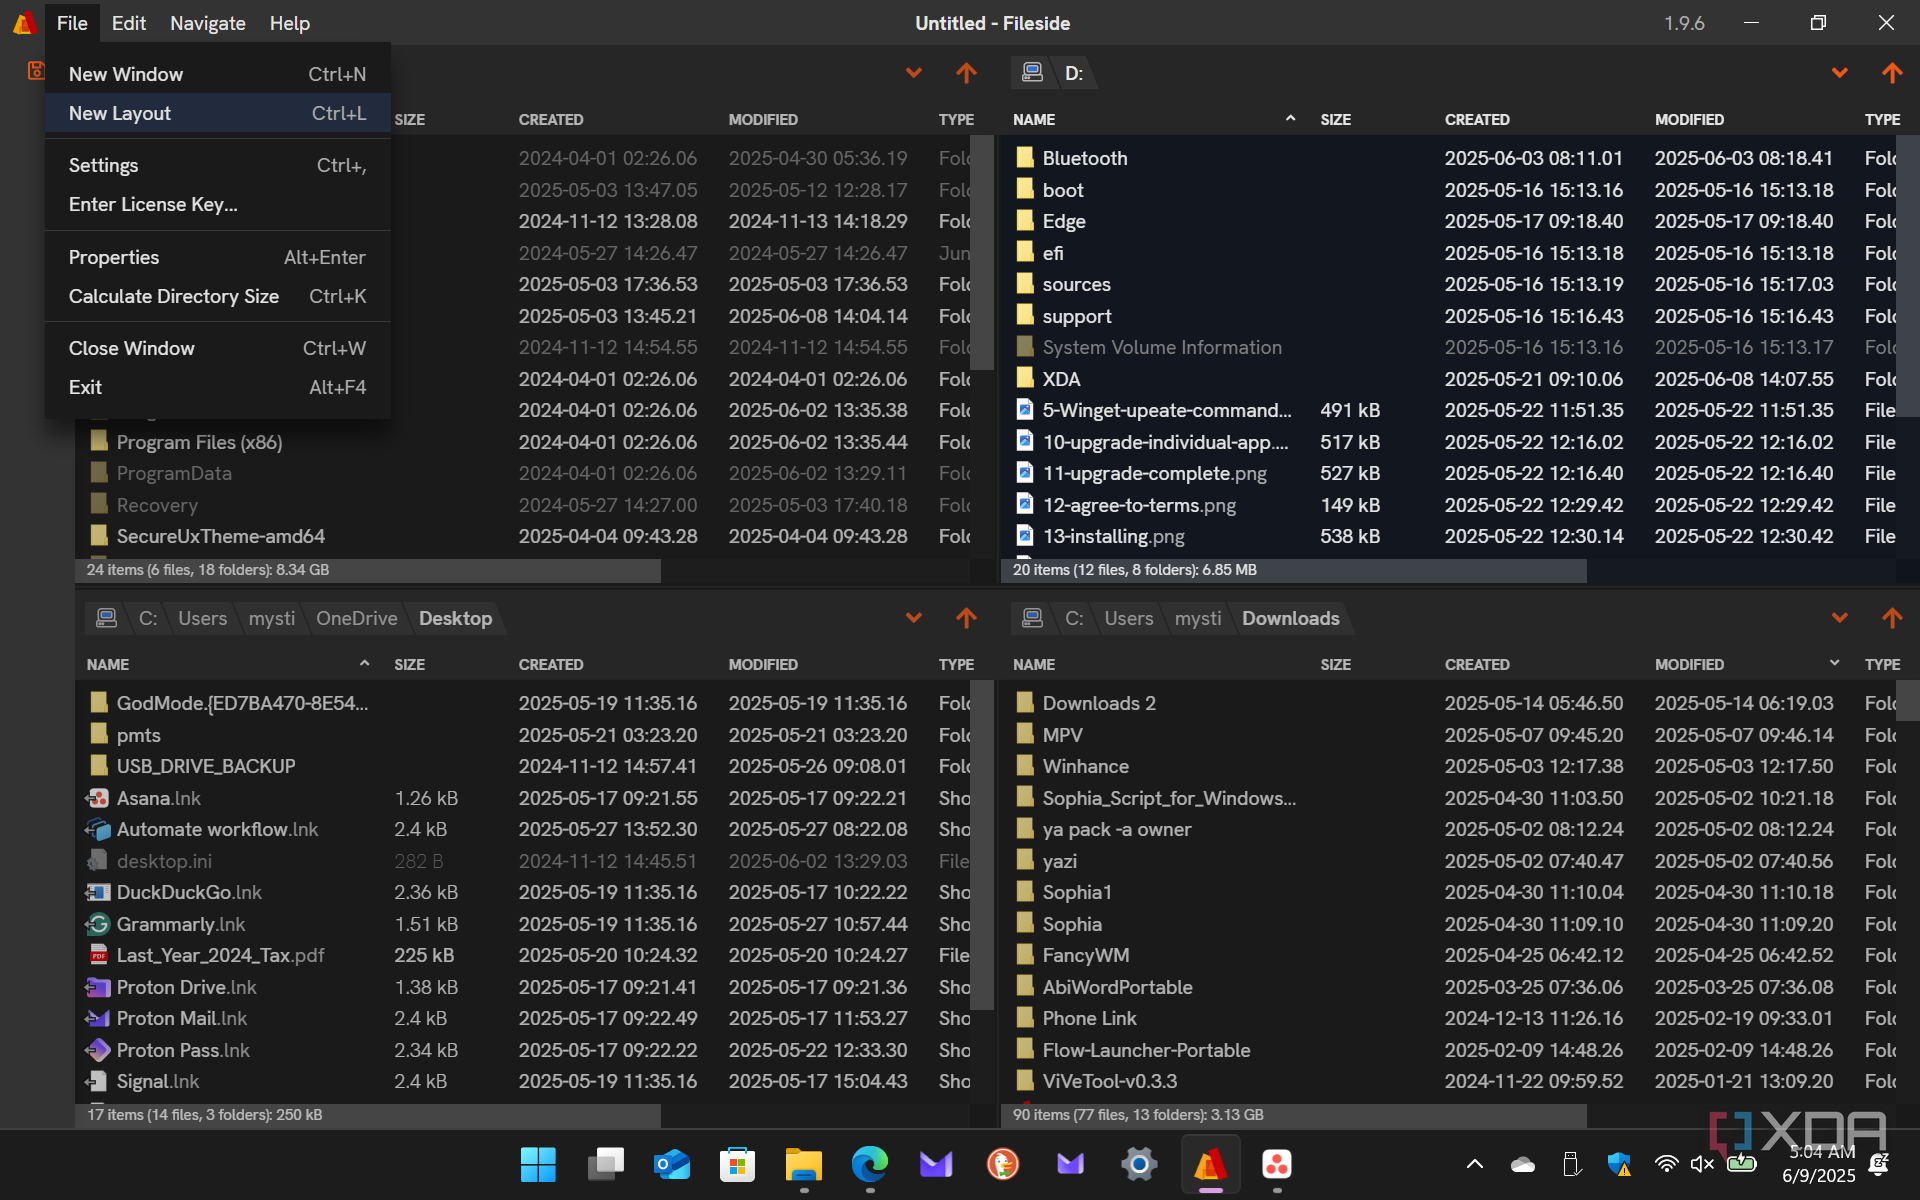Viewport: 1920px width, 1200px height.
Task: Click the D: drive breadcrumb
Action: pyautogui.click(x=1074, y=73)
